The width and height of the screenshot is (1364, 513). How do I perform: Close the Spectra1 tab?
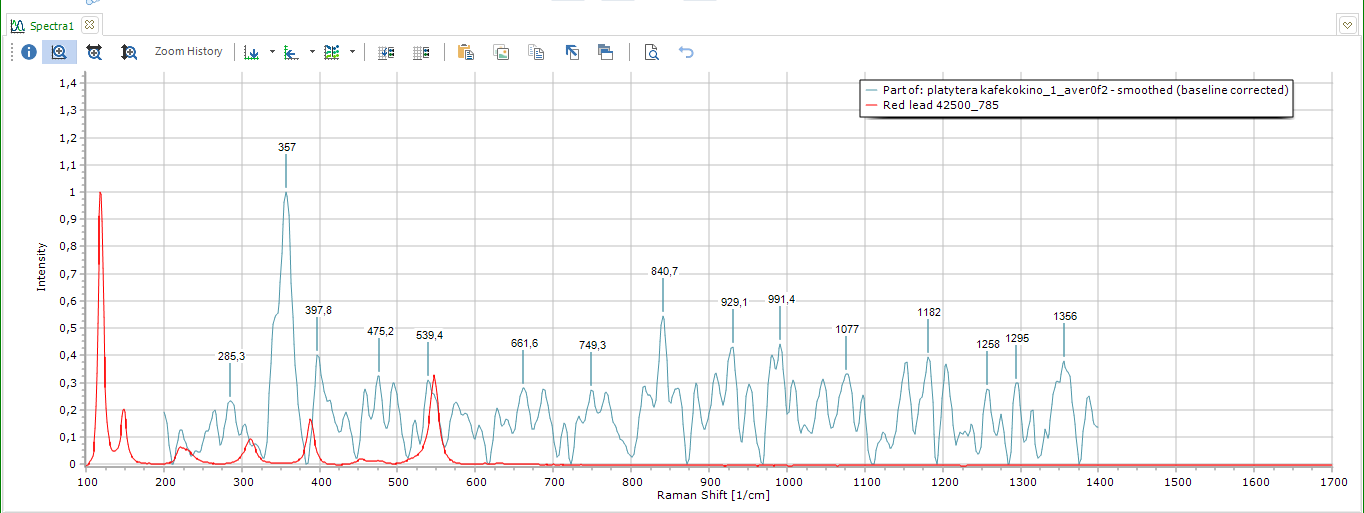click(x=89, y=23)
